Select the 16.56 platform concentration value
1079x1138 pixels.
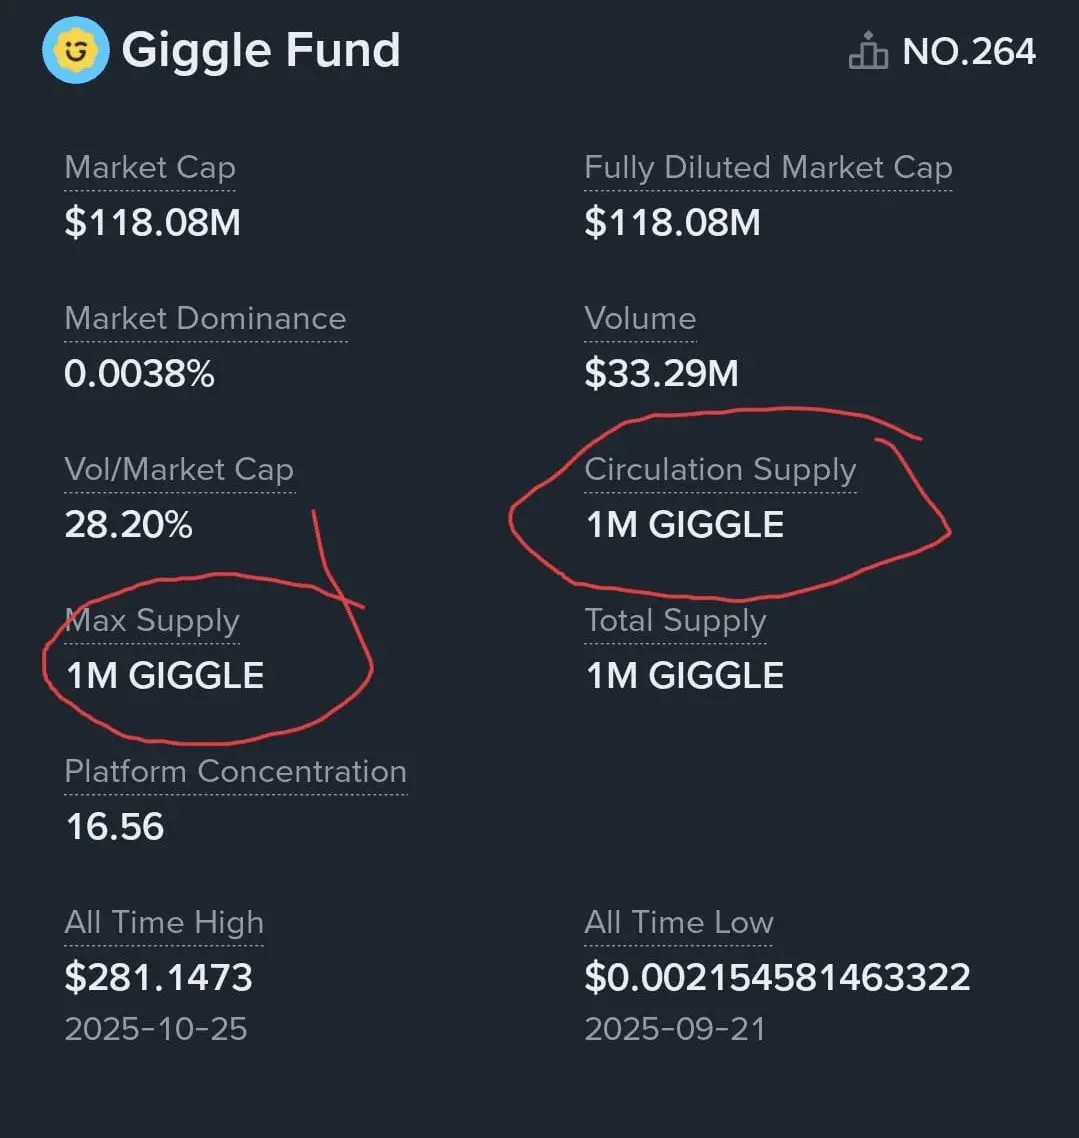[x=115, y=827]
